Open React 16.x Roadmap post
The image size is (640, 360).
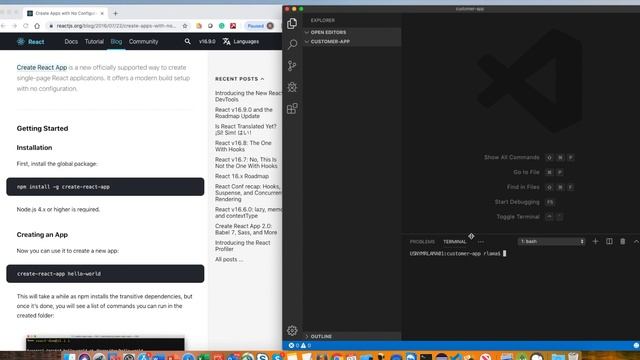point(242,176)
